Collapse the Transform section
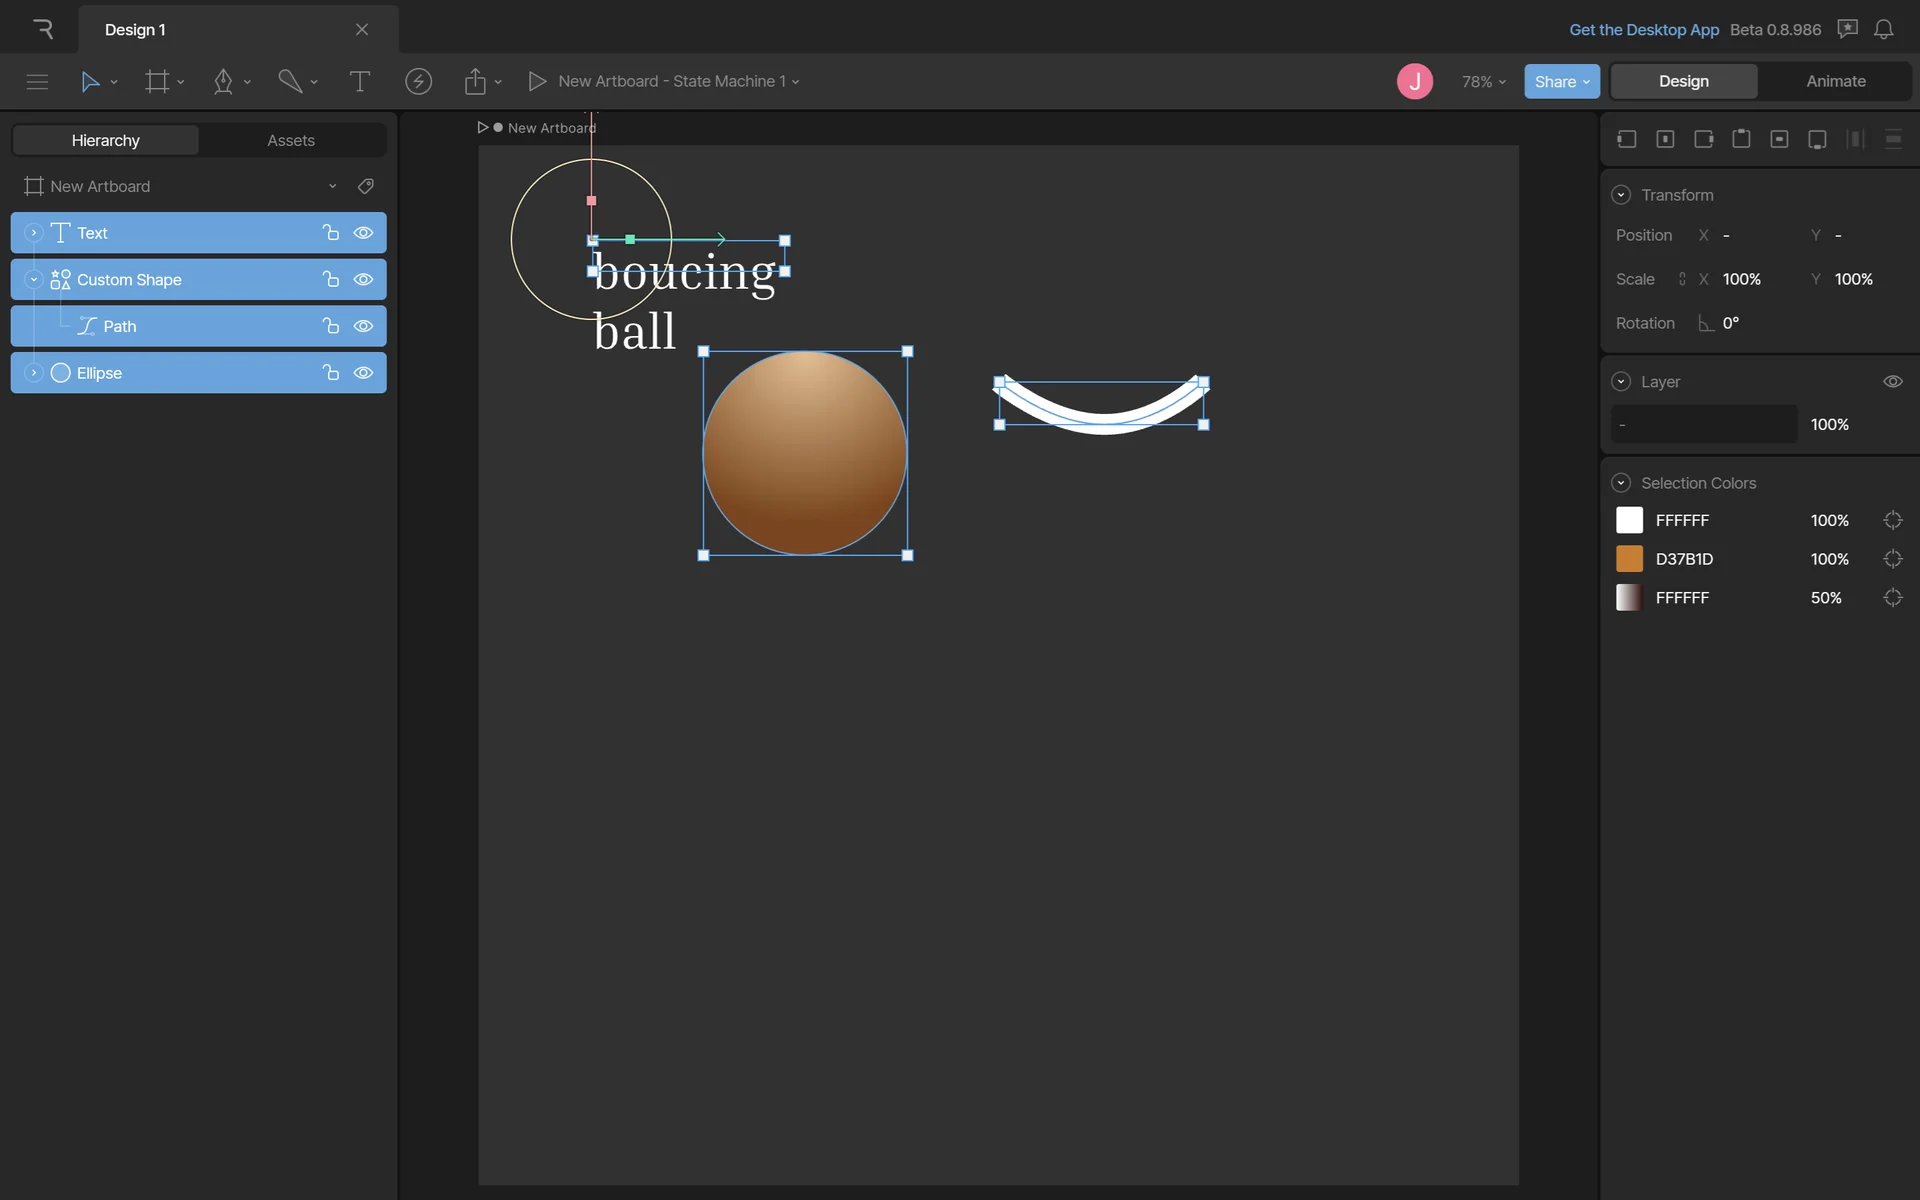Screen dimensions: 1920x1200 [x=1621, y=195]
